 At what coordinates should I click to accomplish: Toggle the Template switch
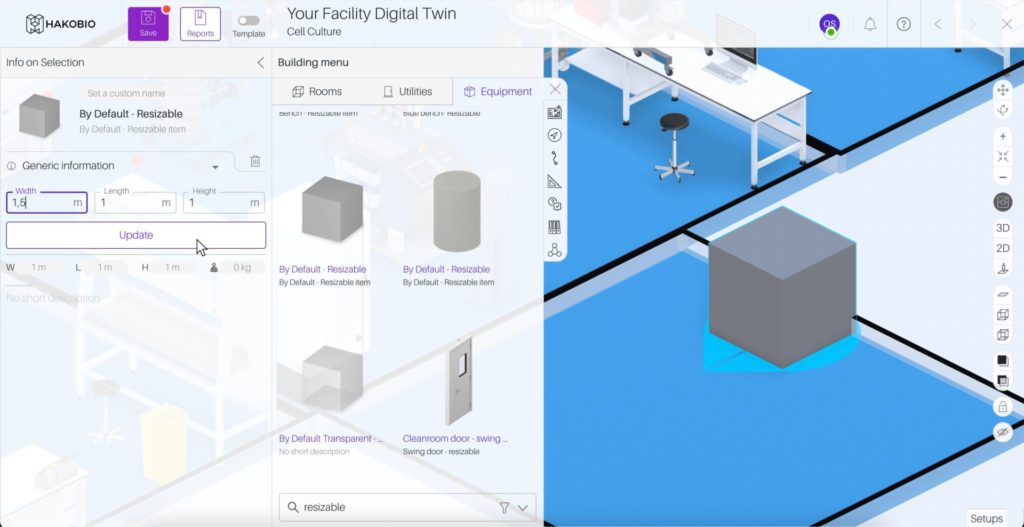[x=248, y=20]
